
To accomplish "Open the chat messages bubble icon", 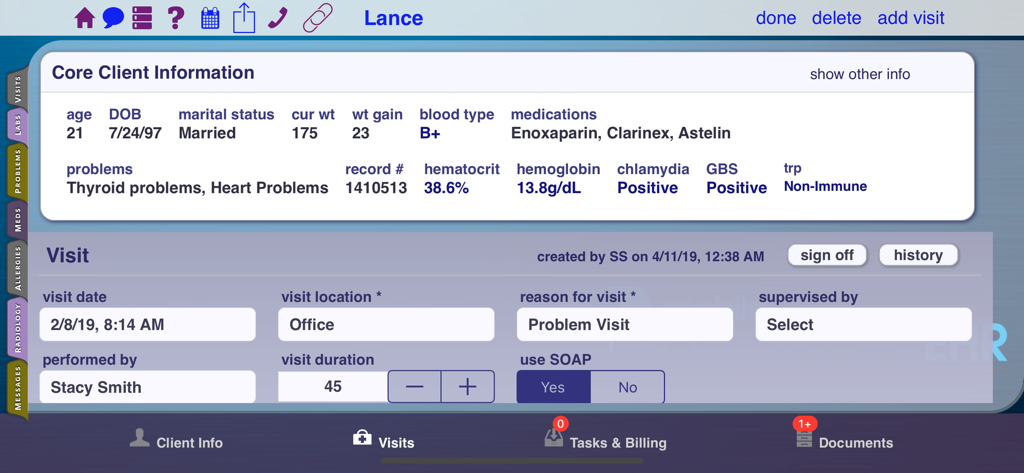I will 114,18.
